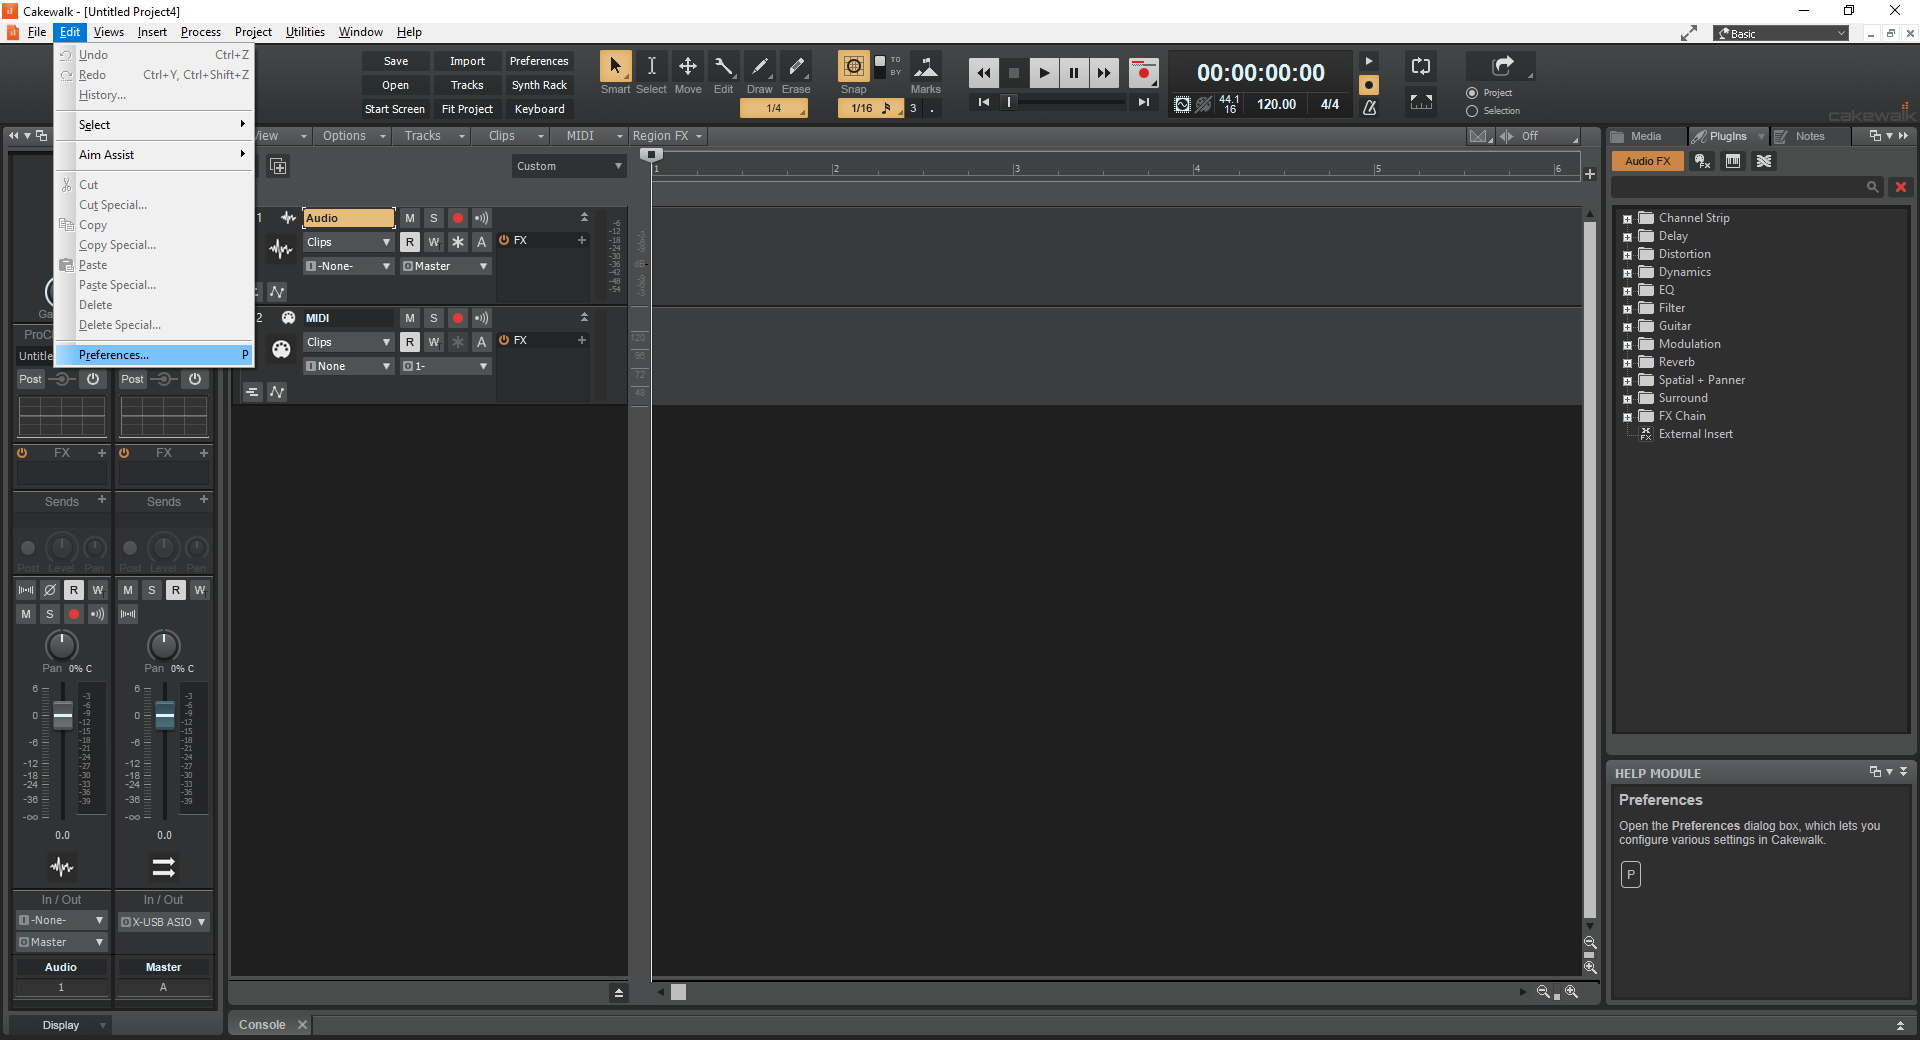The width and height of the screenshot is (1920, 1040).
Task: Select External Insert in plugin list
Action: 1695,434
